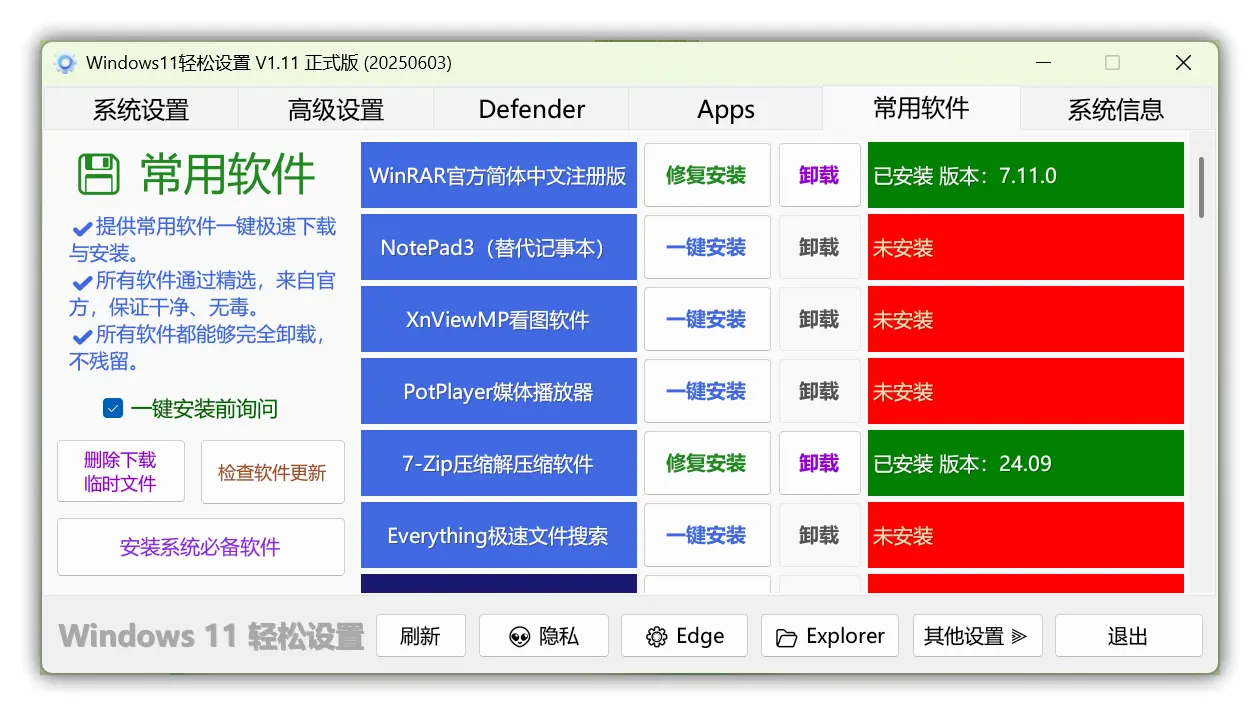The image size is (1260, 715).
Task: Click the 常用软件 tab
Action: tap(921, 108)
